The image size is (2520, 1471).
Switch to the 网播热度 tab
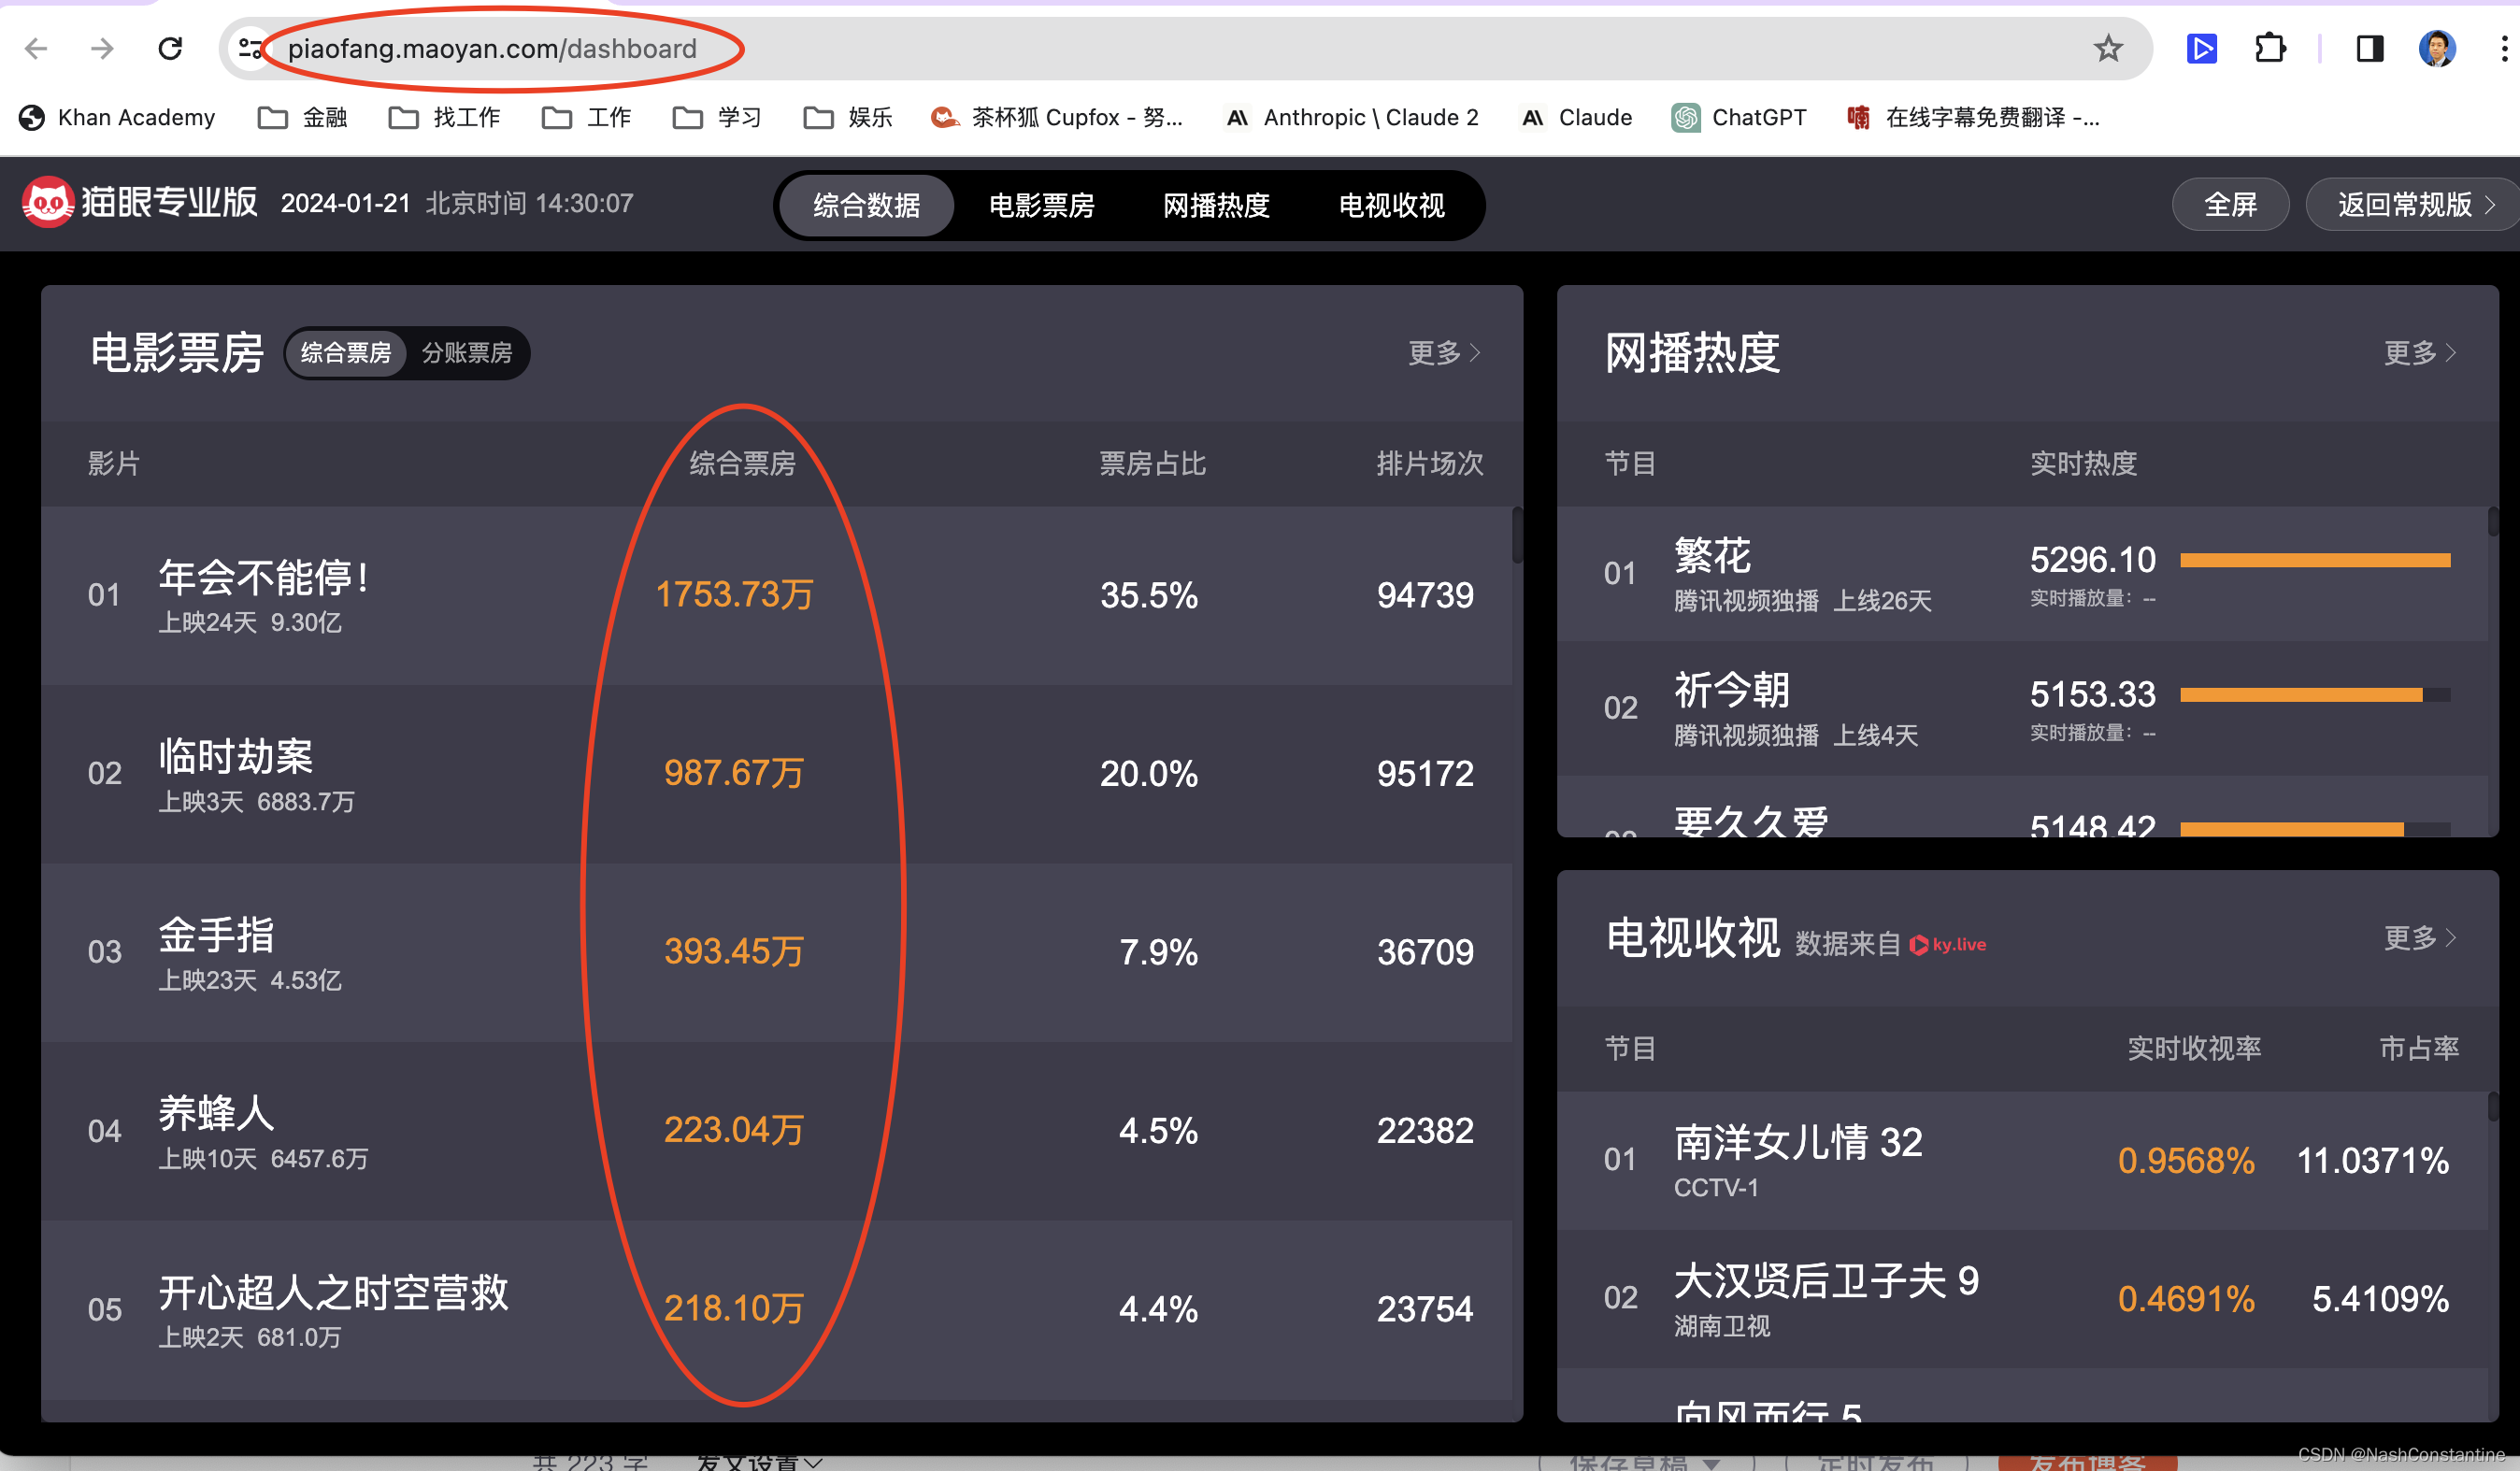[1216, 205]
